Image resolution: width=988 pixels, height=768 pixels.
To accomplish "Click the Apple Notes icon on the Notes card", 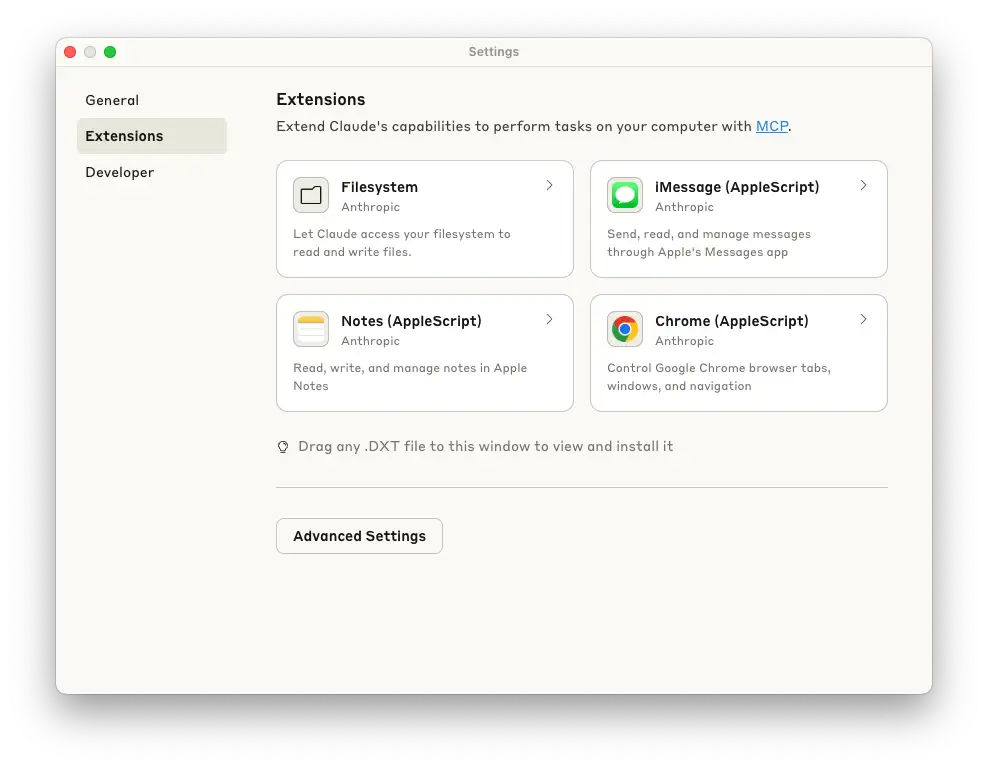I will pos(310,329).
